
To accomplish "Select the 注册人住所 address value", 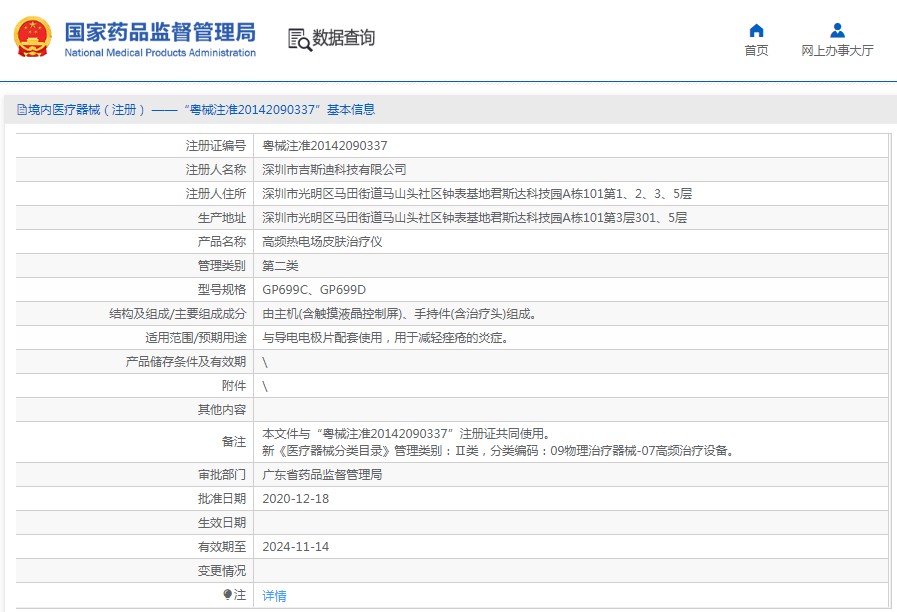I will click(x=477, y=194).
